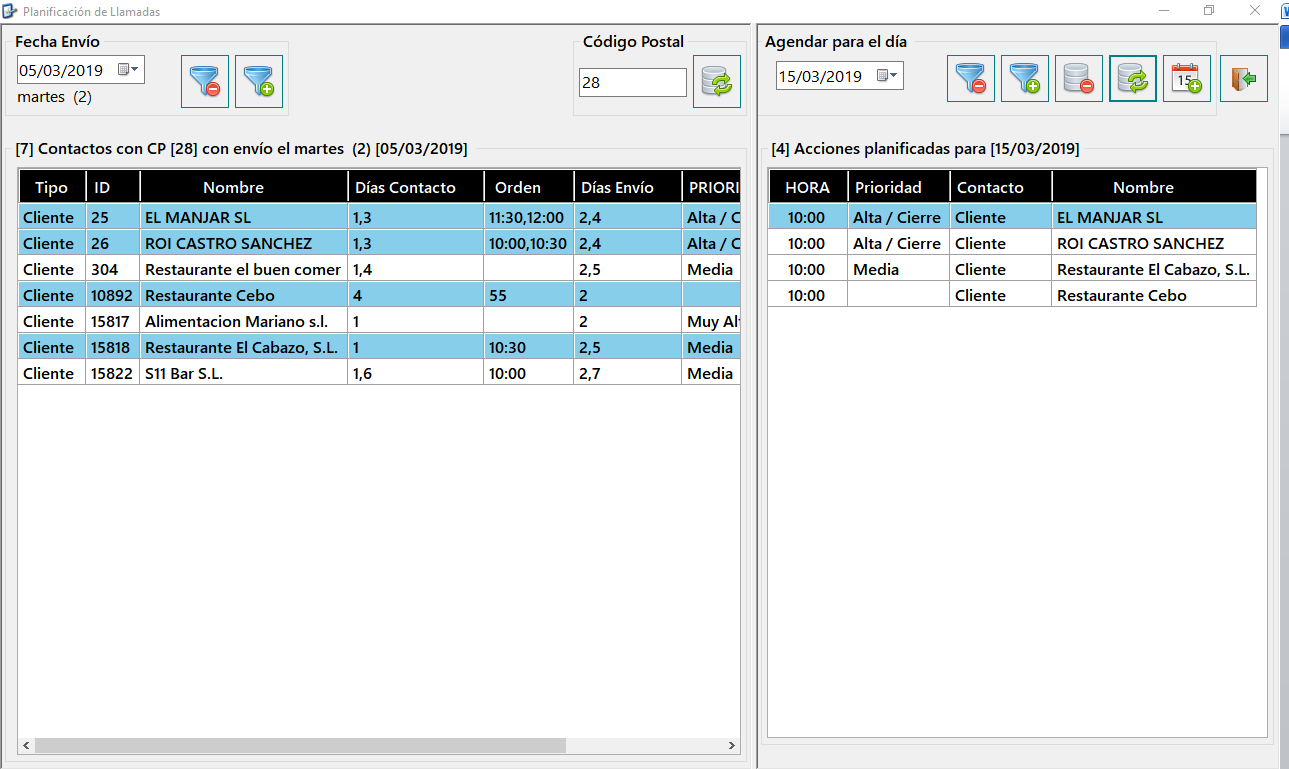Click the scroll right arrow of contacts table

[732, 746]
